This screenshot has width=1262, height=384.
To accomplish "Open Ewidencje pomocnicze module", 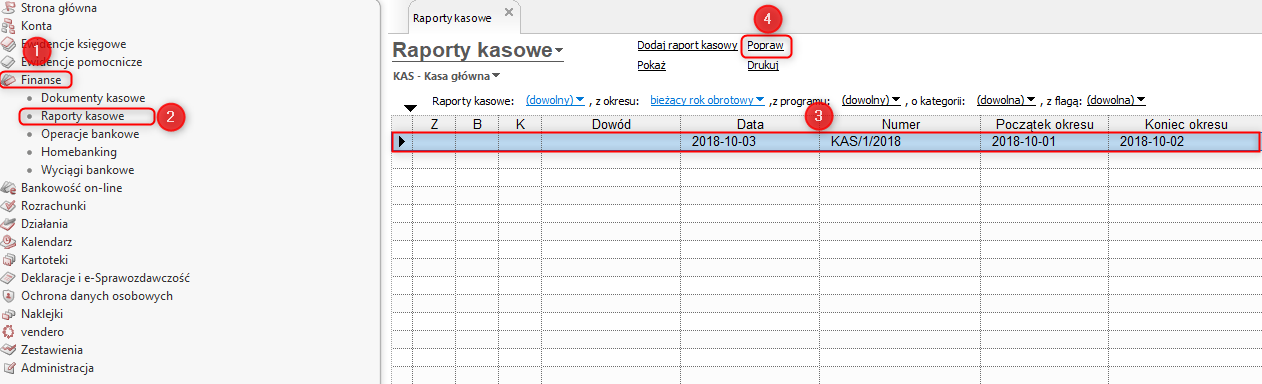I will coord(81,62).
